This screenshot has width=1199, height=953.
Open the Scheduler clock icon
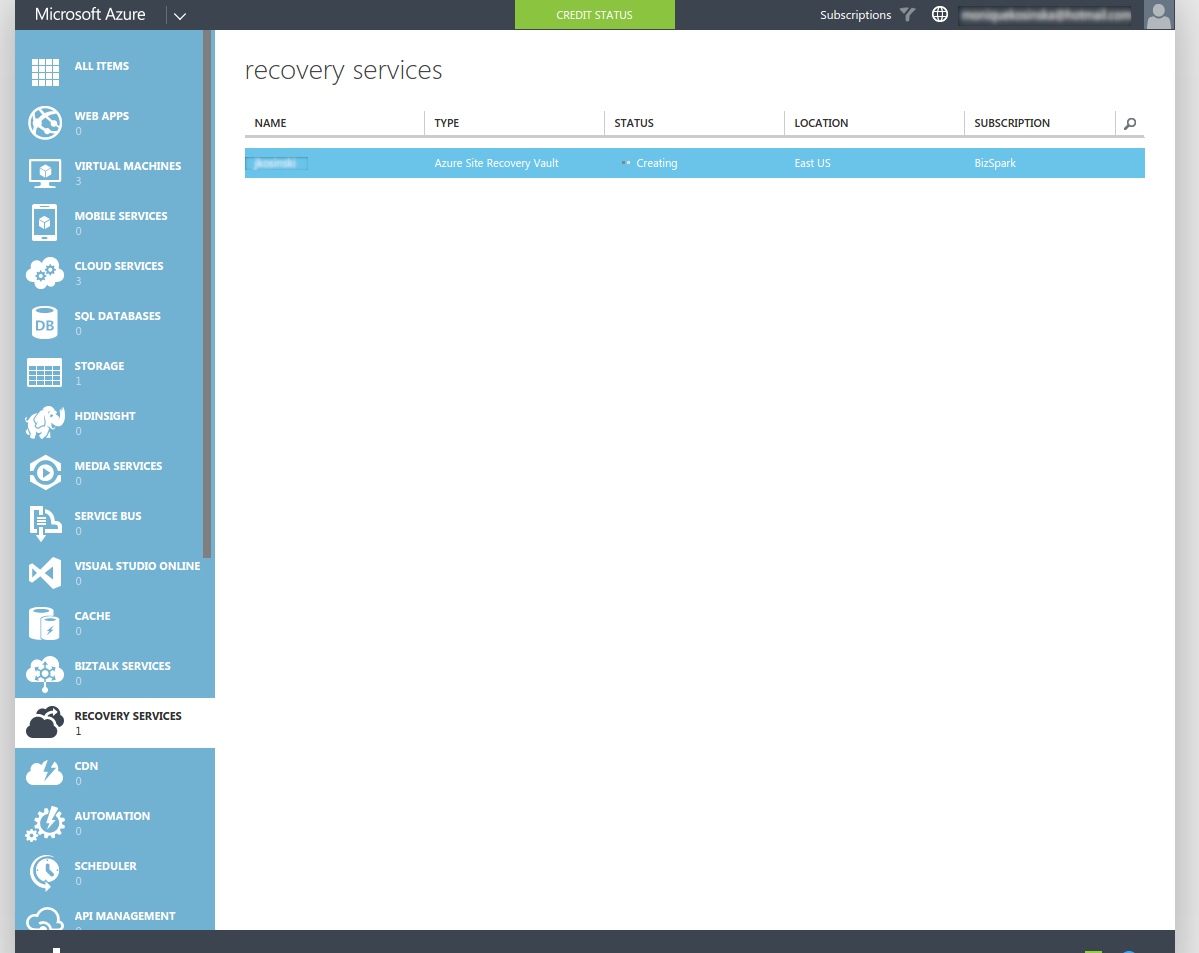click(x=45, y=873)
